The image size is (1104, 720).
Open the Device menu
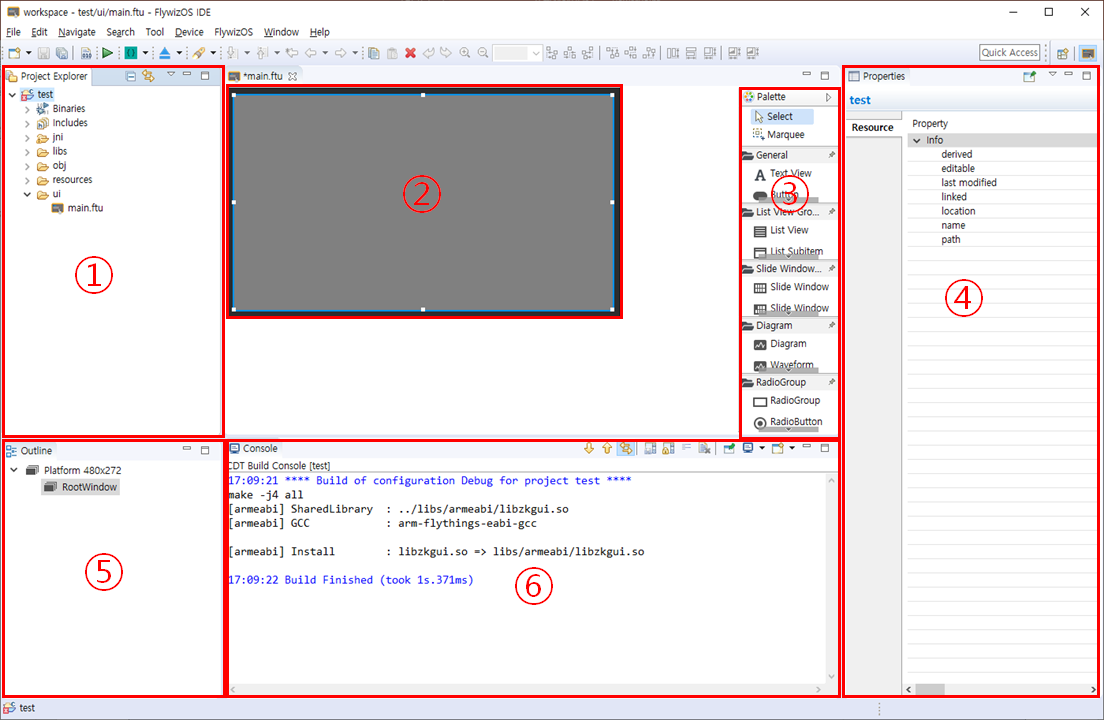click(189, 32)
